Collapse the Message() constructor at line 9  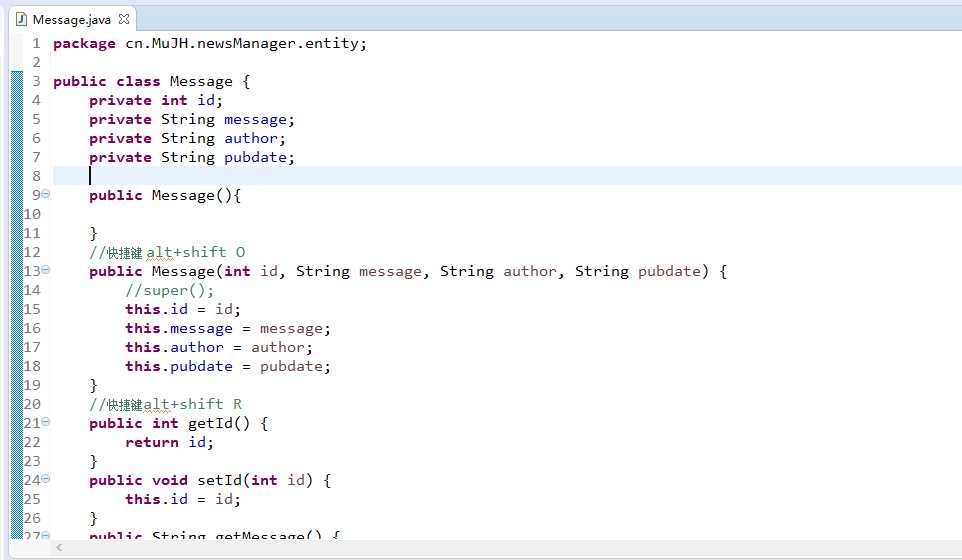point(45,194)
